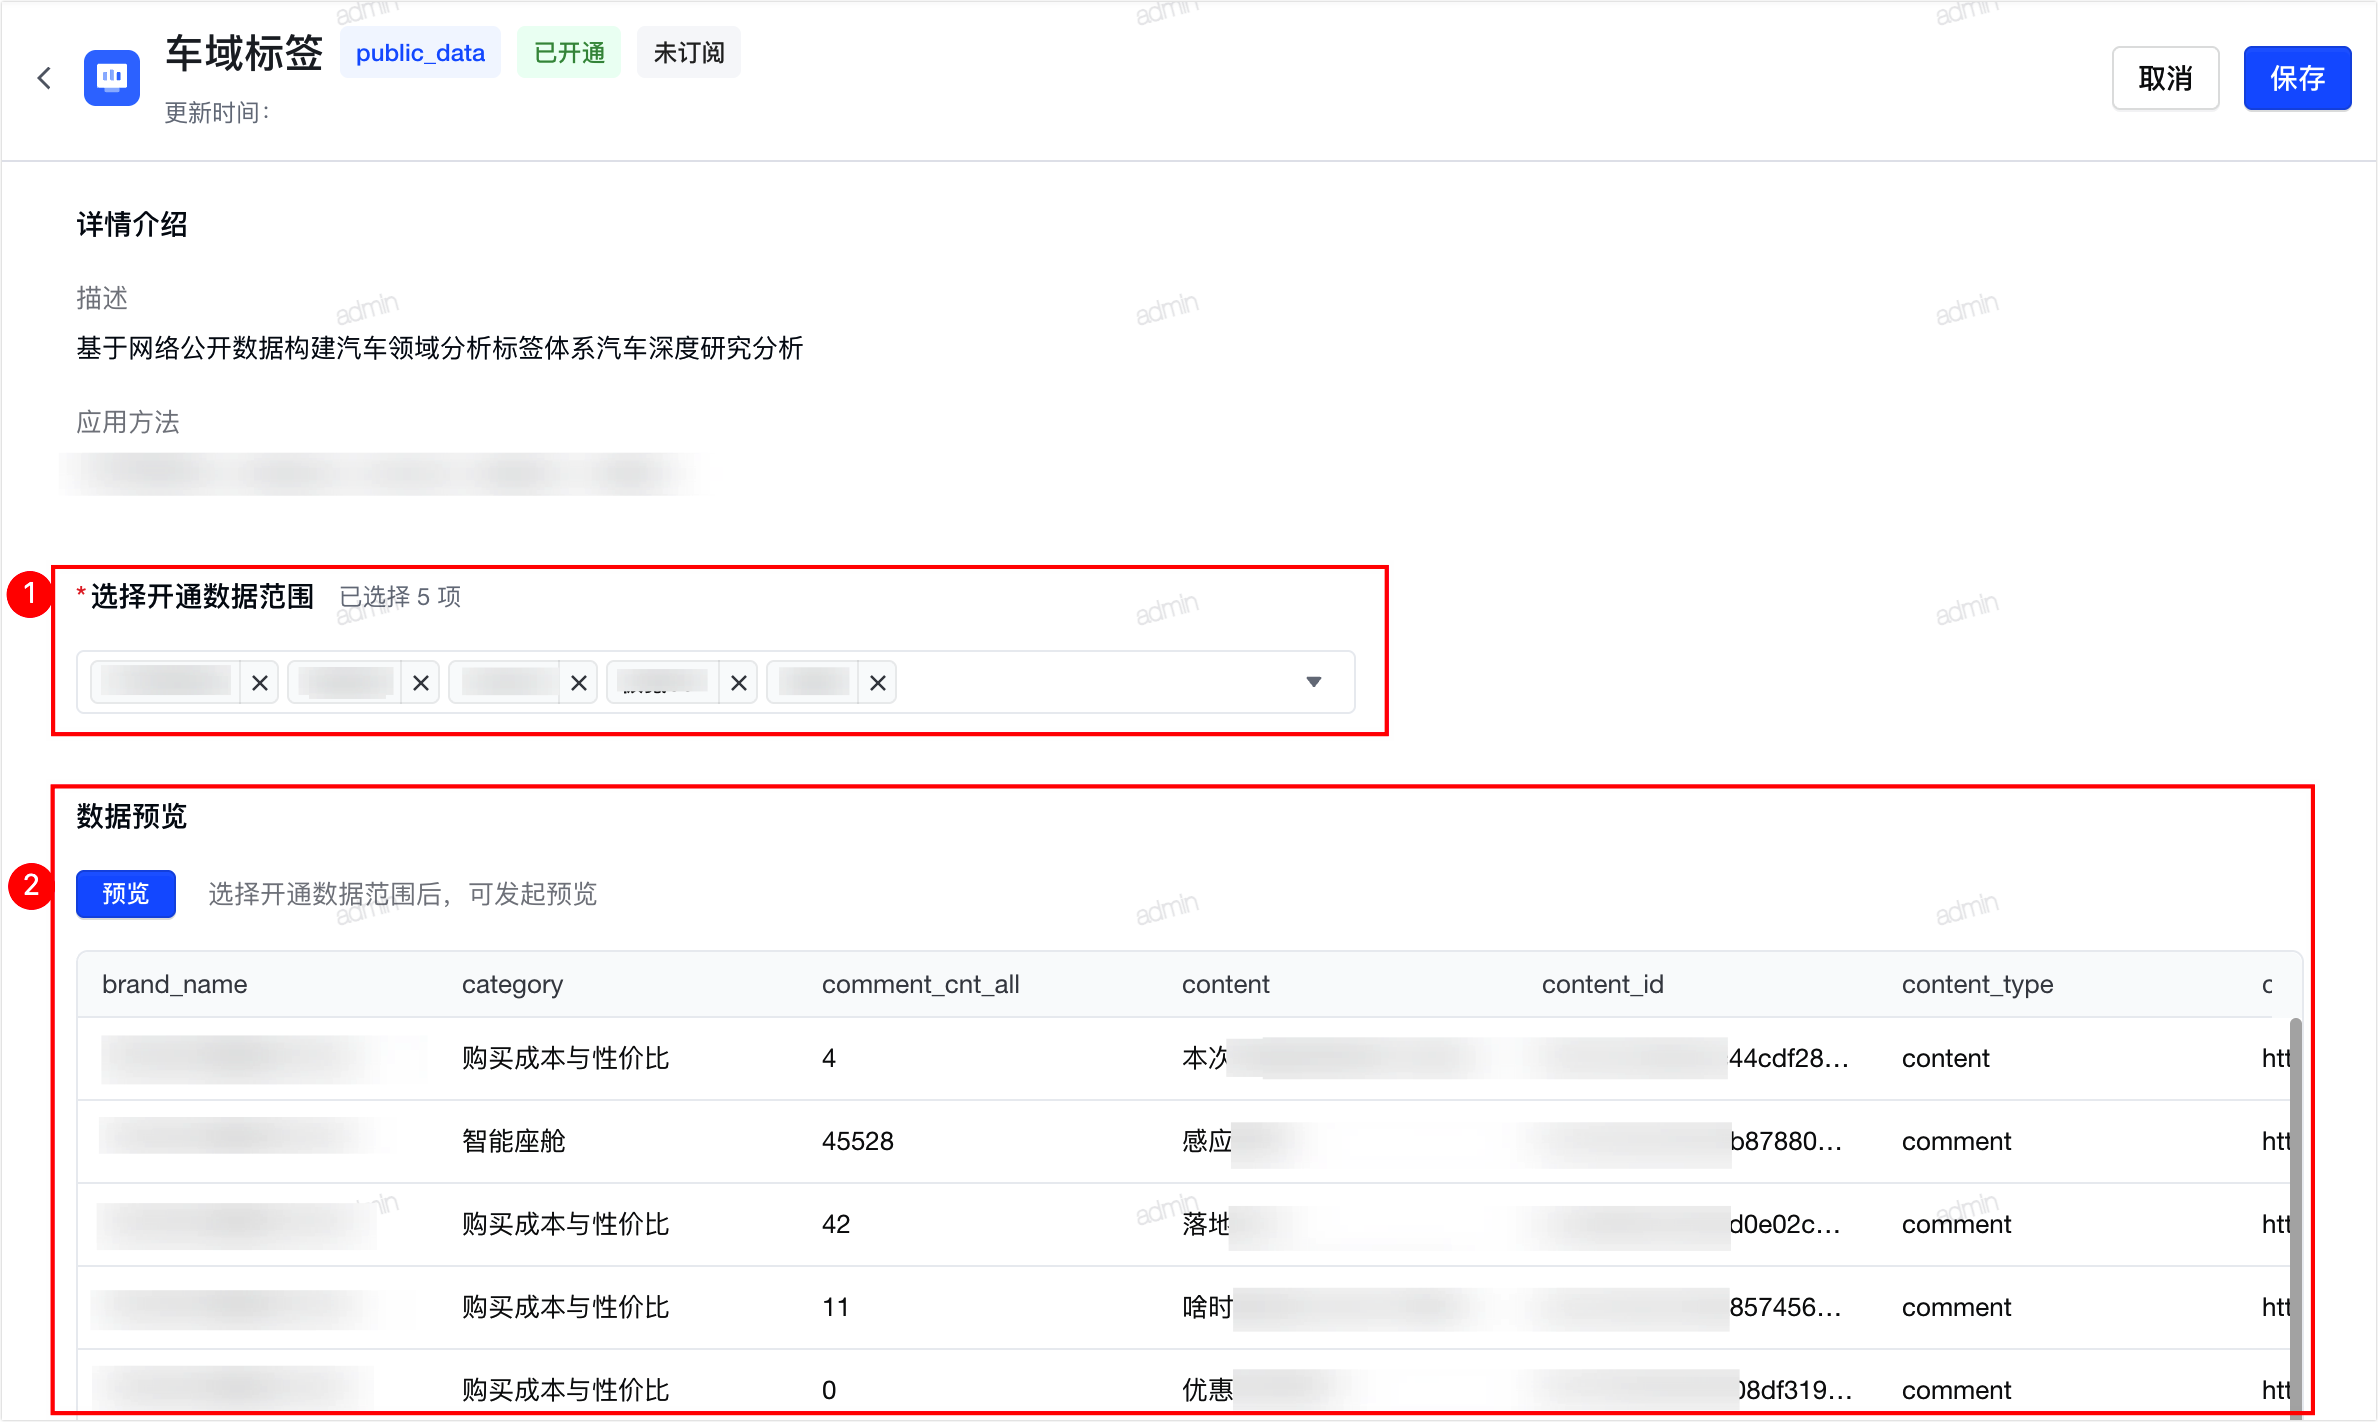Click the comment count cell showing 11
2378x1422 pixels.
tap(836, 1307)
